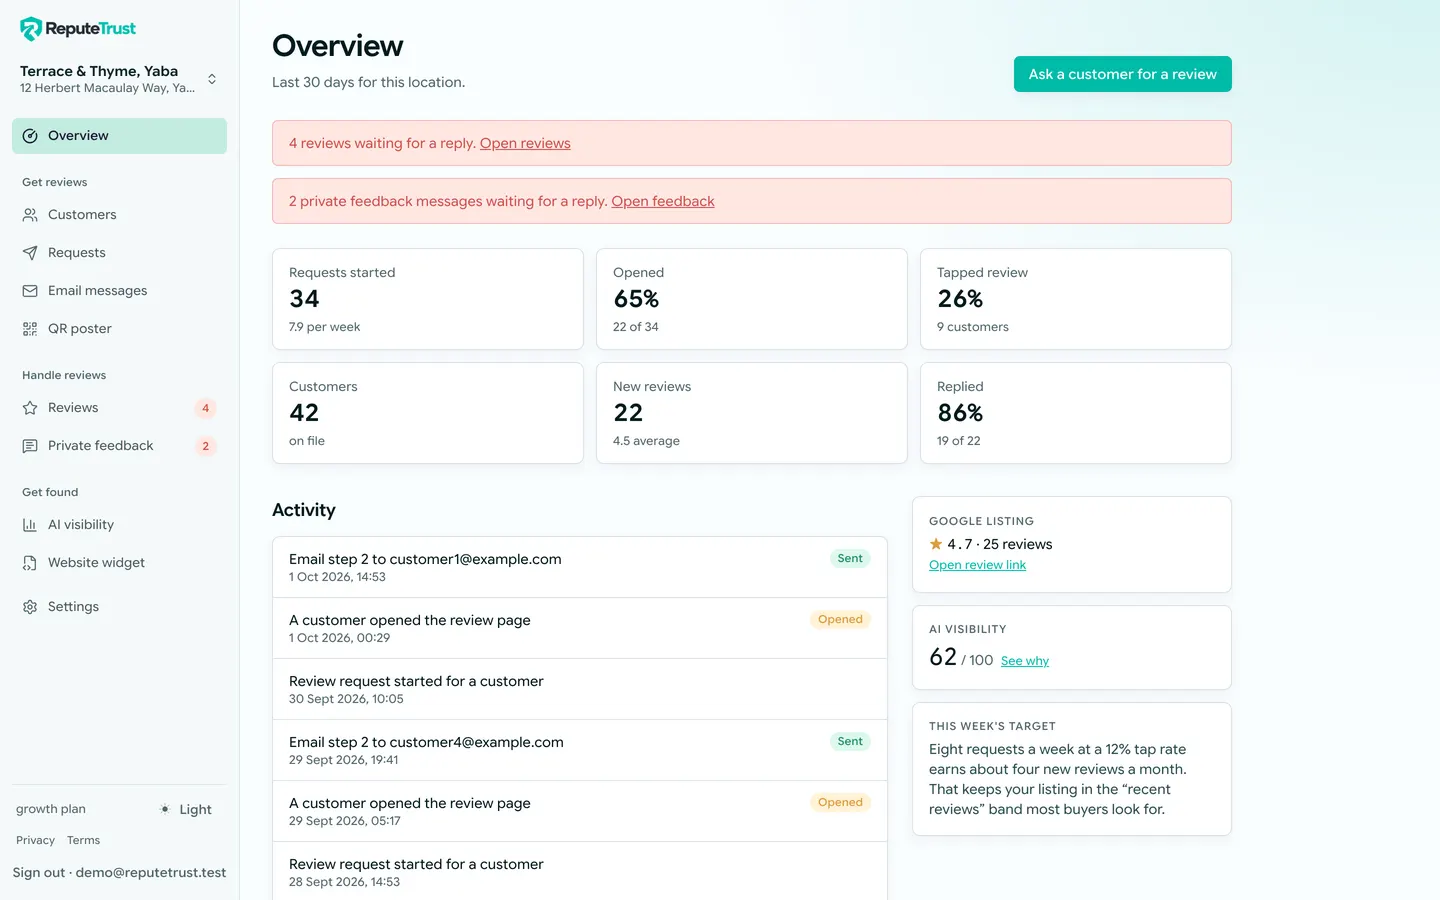The height and width of the screenshot is (900, 1440).
Task: Go to the Requests section
Action: [x=119, y=253]
